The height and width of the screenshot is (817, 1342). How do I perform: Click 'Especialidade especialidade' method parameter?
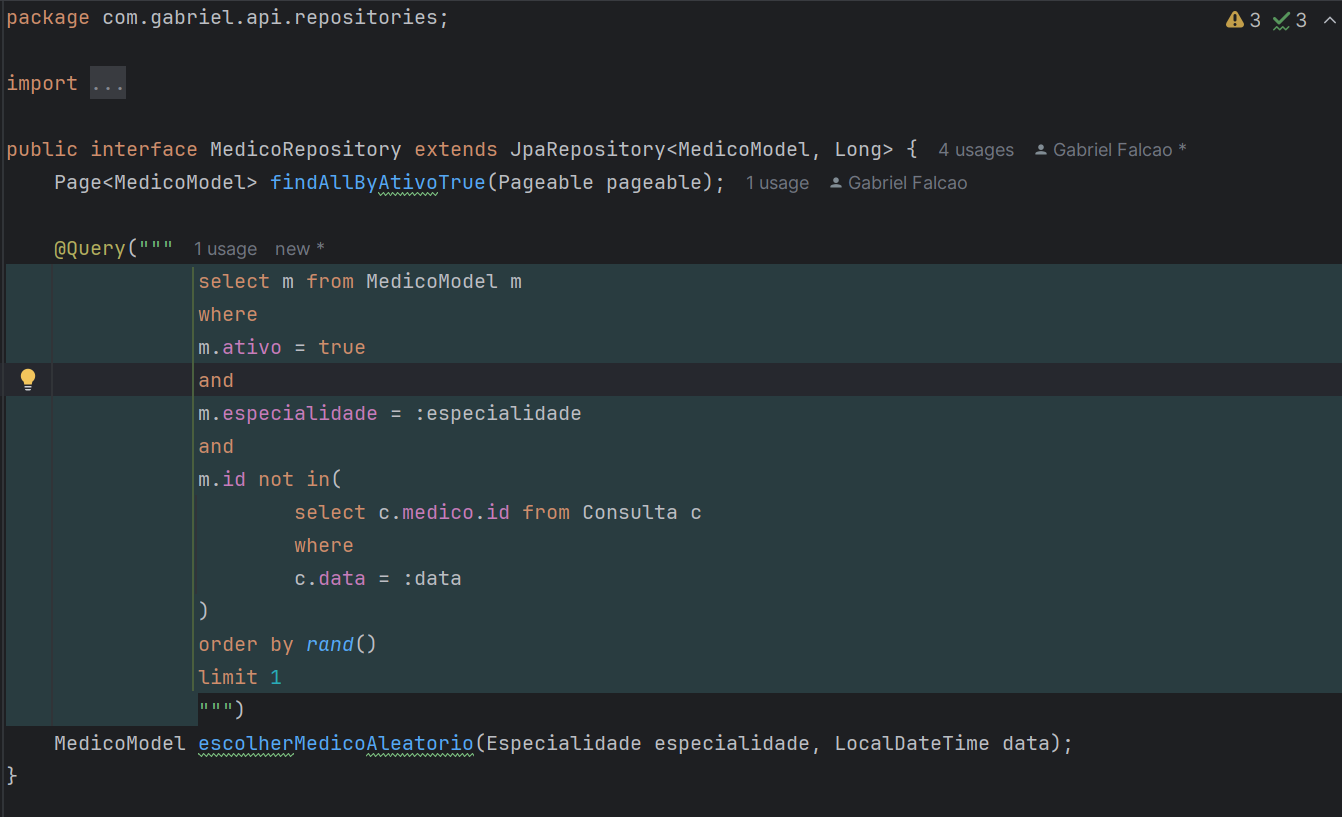tap(647, 744)
